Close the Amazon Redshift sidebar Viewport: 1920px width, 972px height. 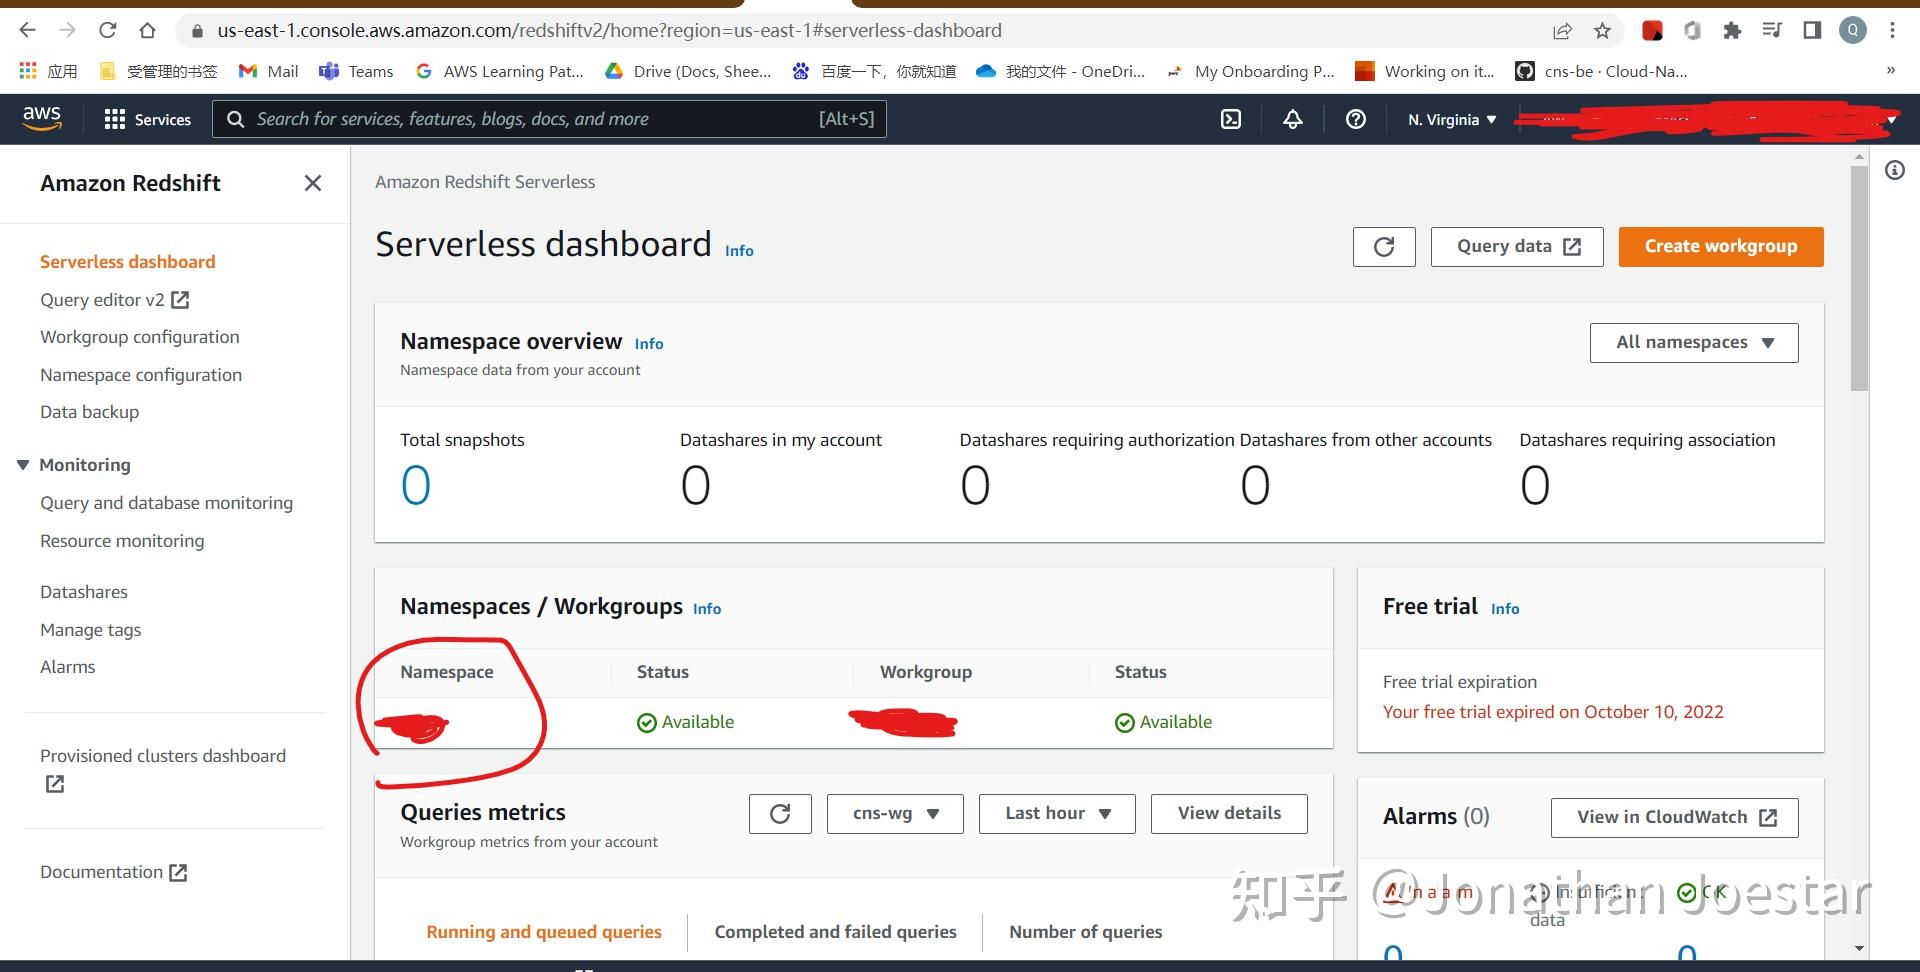(312, 183)
